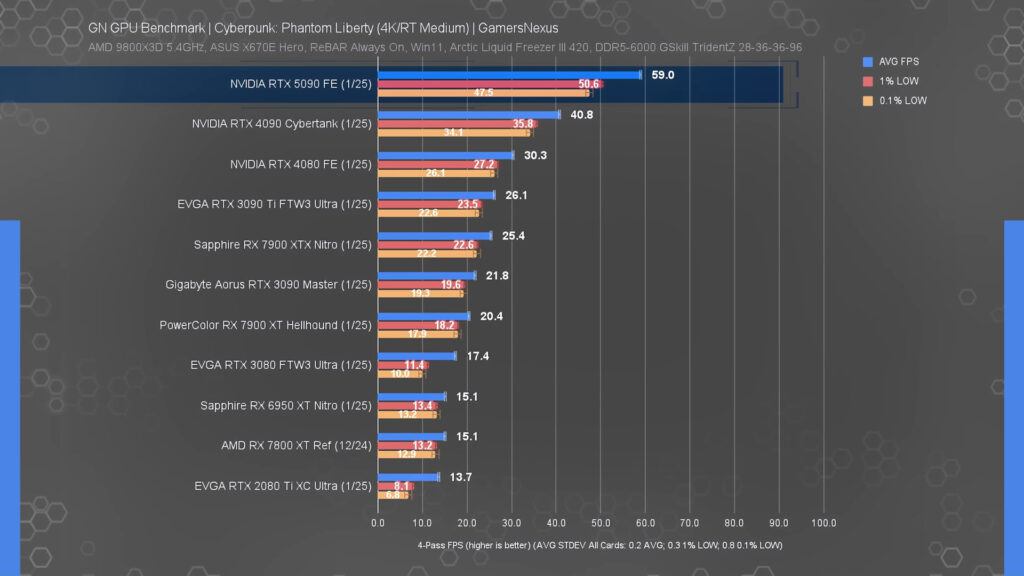Select the AVG FPS legend label
The image size is (1024, 576).
[x=899, y=61]
